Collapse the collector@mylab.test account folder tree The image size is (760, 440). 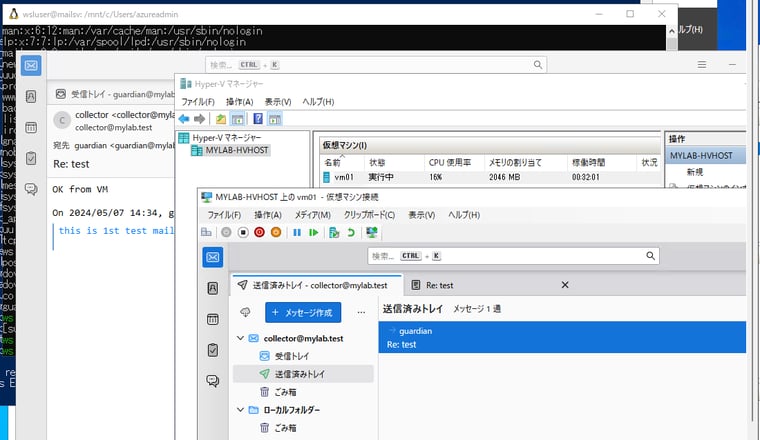point(240,338)
